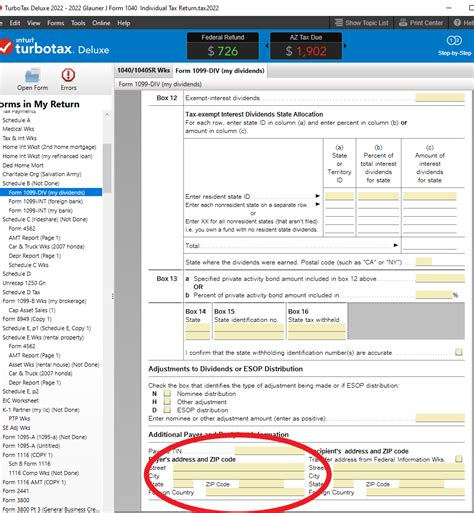Image resolution: width=474 pixels, height=513 pixels.
Task: Switch to Step-by-Step mode icon
Action: 454,41
